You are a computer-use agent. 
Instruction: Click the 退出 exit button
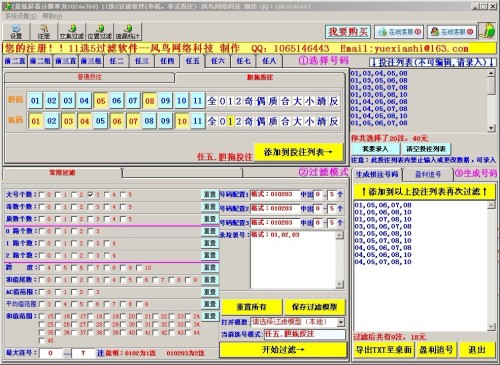pos(477,350)
